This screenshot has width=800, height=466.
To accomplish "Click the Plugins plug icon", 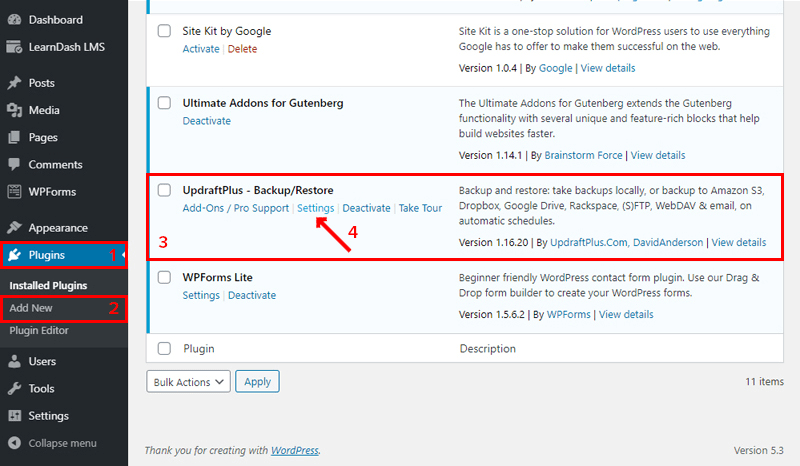I will tap(14, 255).
